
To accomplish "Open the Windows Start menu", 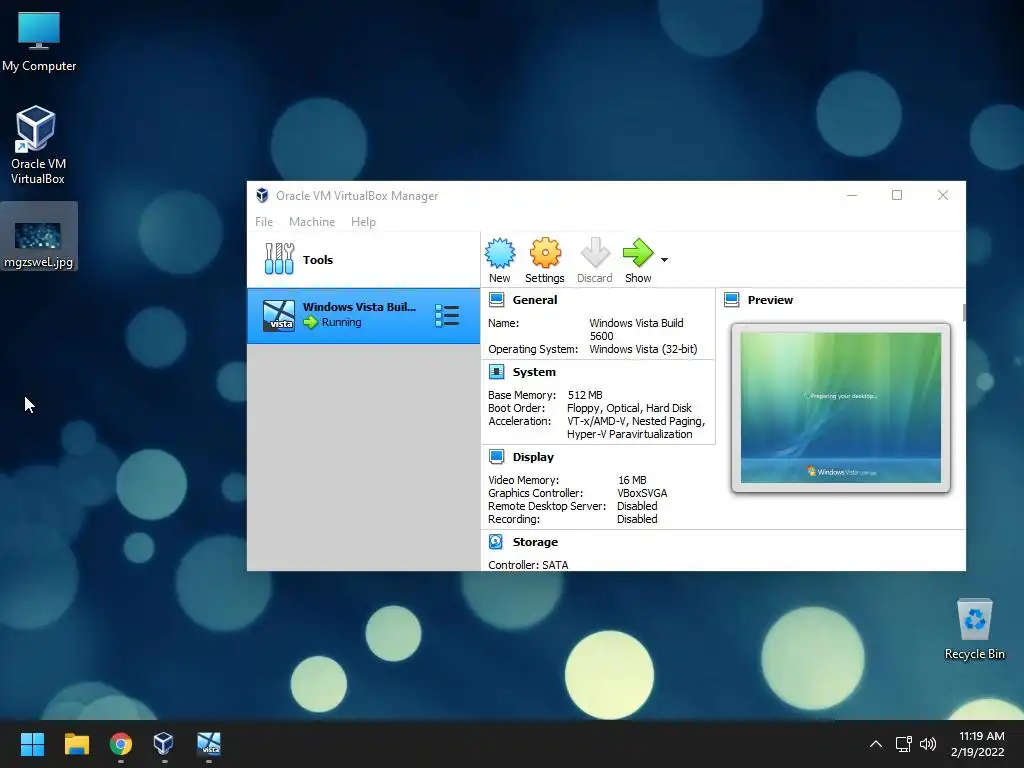I will tap(32, 744).
